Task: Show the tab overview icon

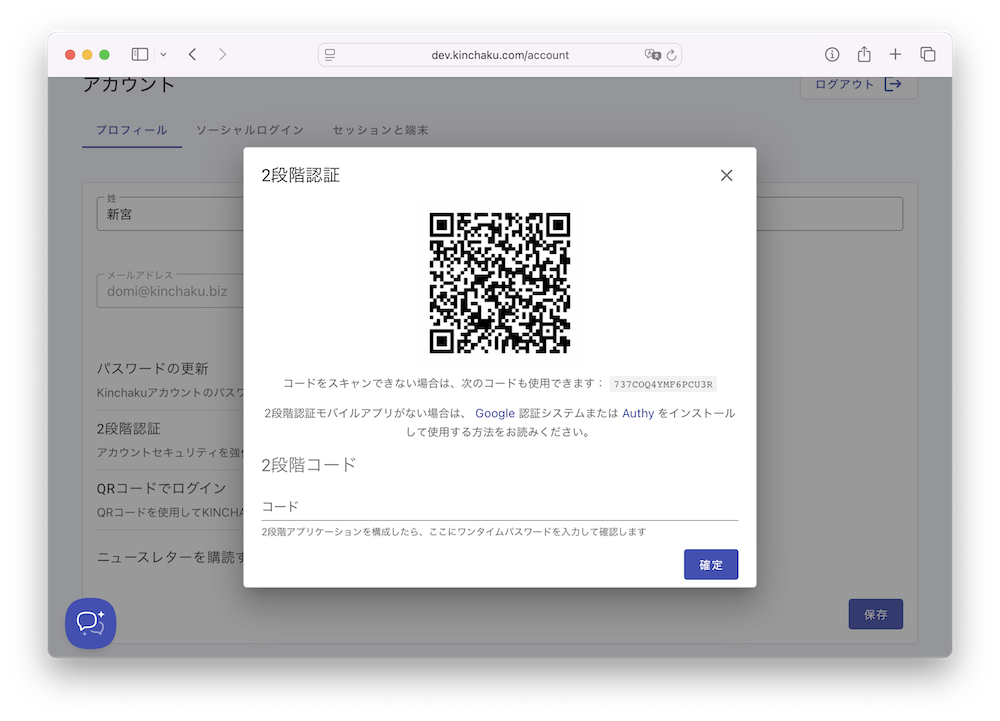Action: coord(928,55)
